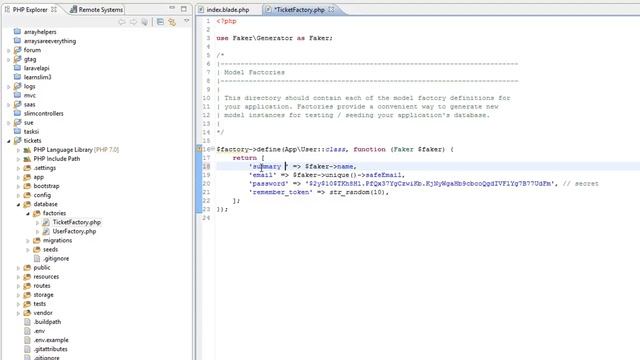Expand the sue project
Viewport: 640px width, 360px height.
(x=9, y=122)
